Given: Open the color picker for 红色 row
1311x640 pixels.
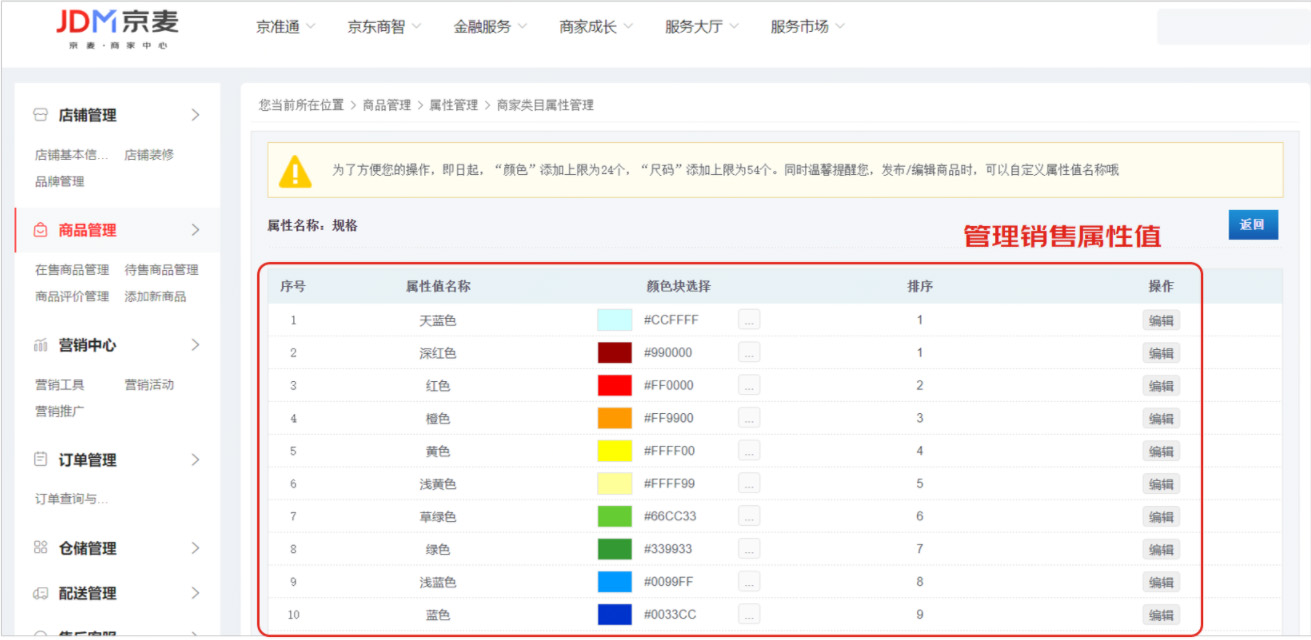Looking at the screenshot, I should click(748, 385).
